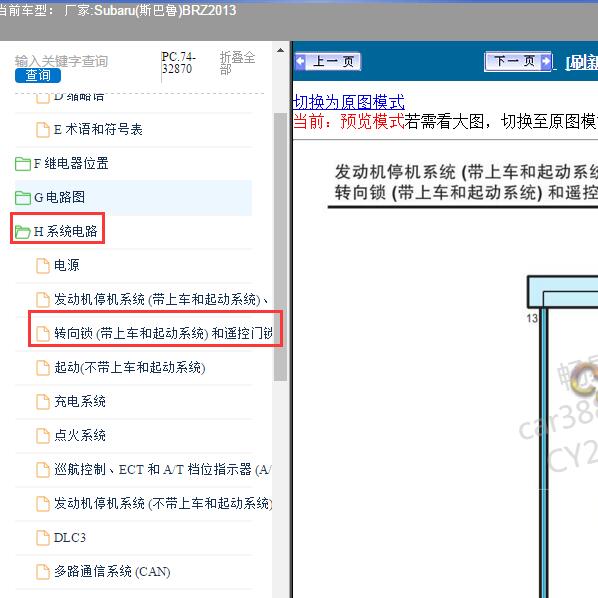Click the 折叠全部 collapse-all link
Screen dimensions: 598x598
click(237, 63)
